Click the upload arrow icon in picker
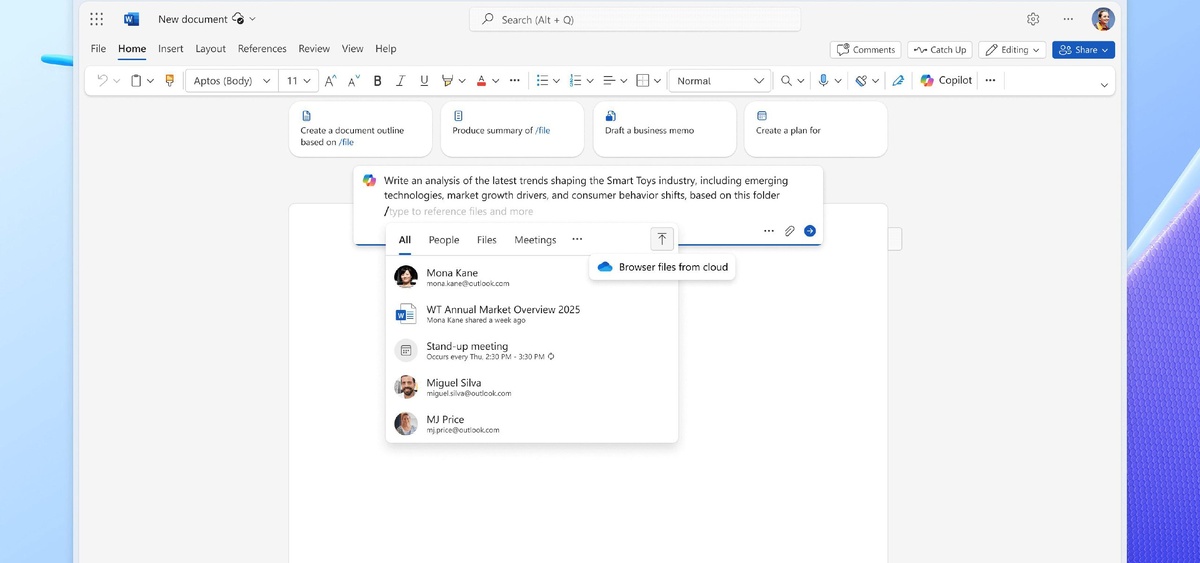 pyautogui.click(x=661, y=239)
